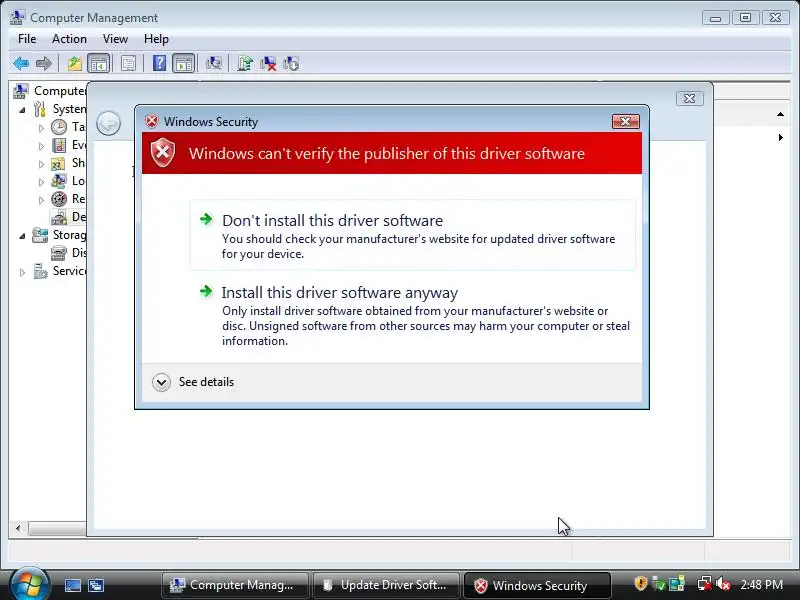Image resolution: width=800 pixels, height=600 pixels.
Task: Click the colorful network tray icon
Action: tap(677, 584)
